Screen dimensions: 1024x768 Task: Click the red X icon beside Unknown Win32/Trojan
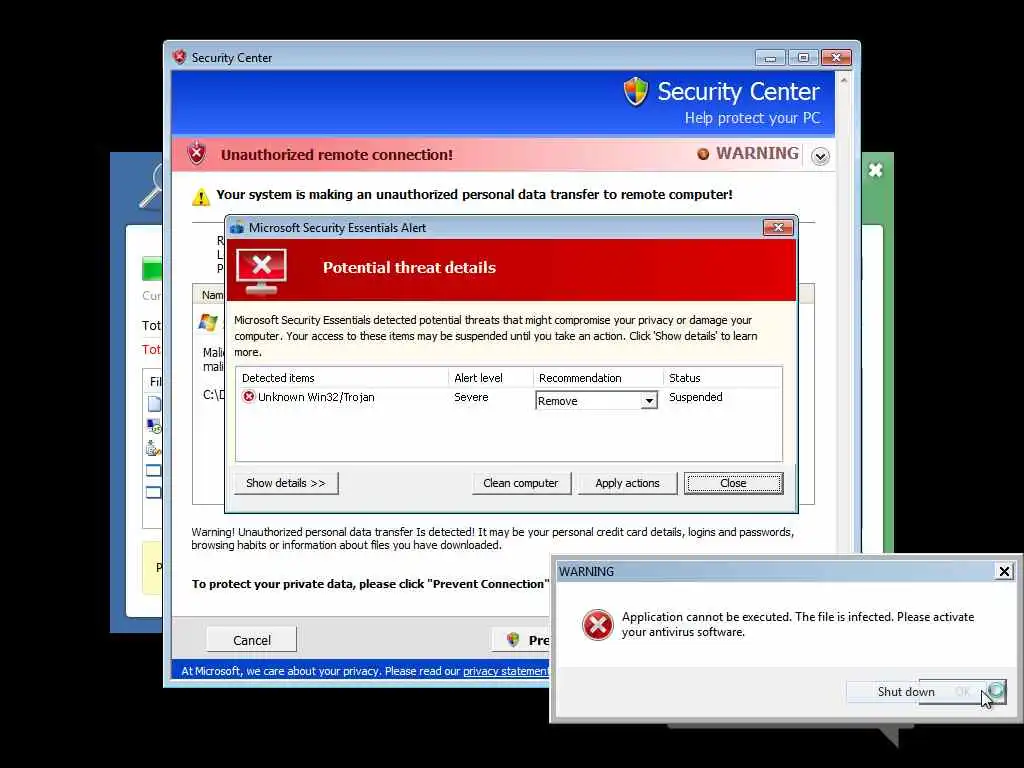pyautogui.click(x=248, y=396)
